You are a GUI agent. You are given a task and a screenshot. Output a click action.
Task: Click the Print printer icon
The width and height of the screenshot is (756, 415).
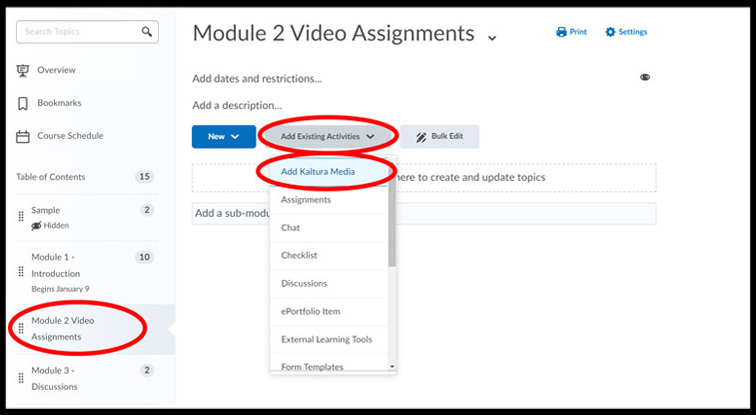561,32
